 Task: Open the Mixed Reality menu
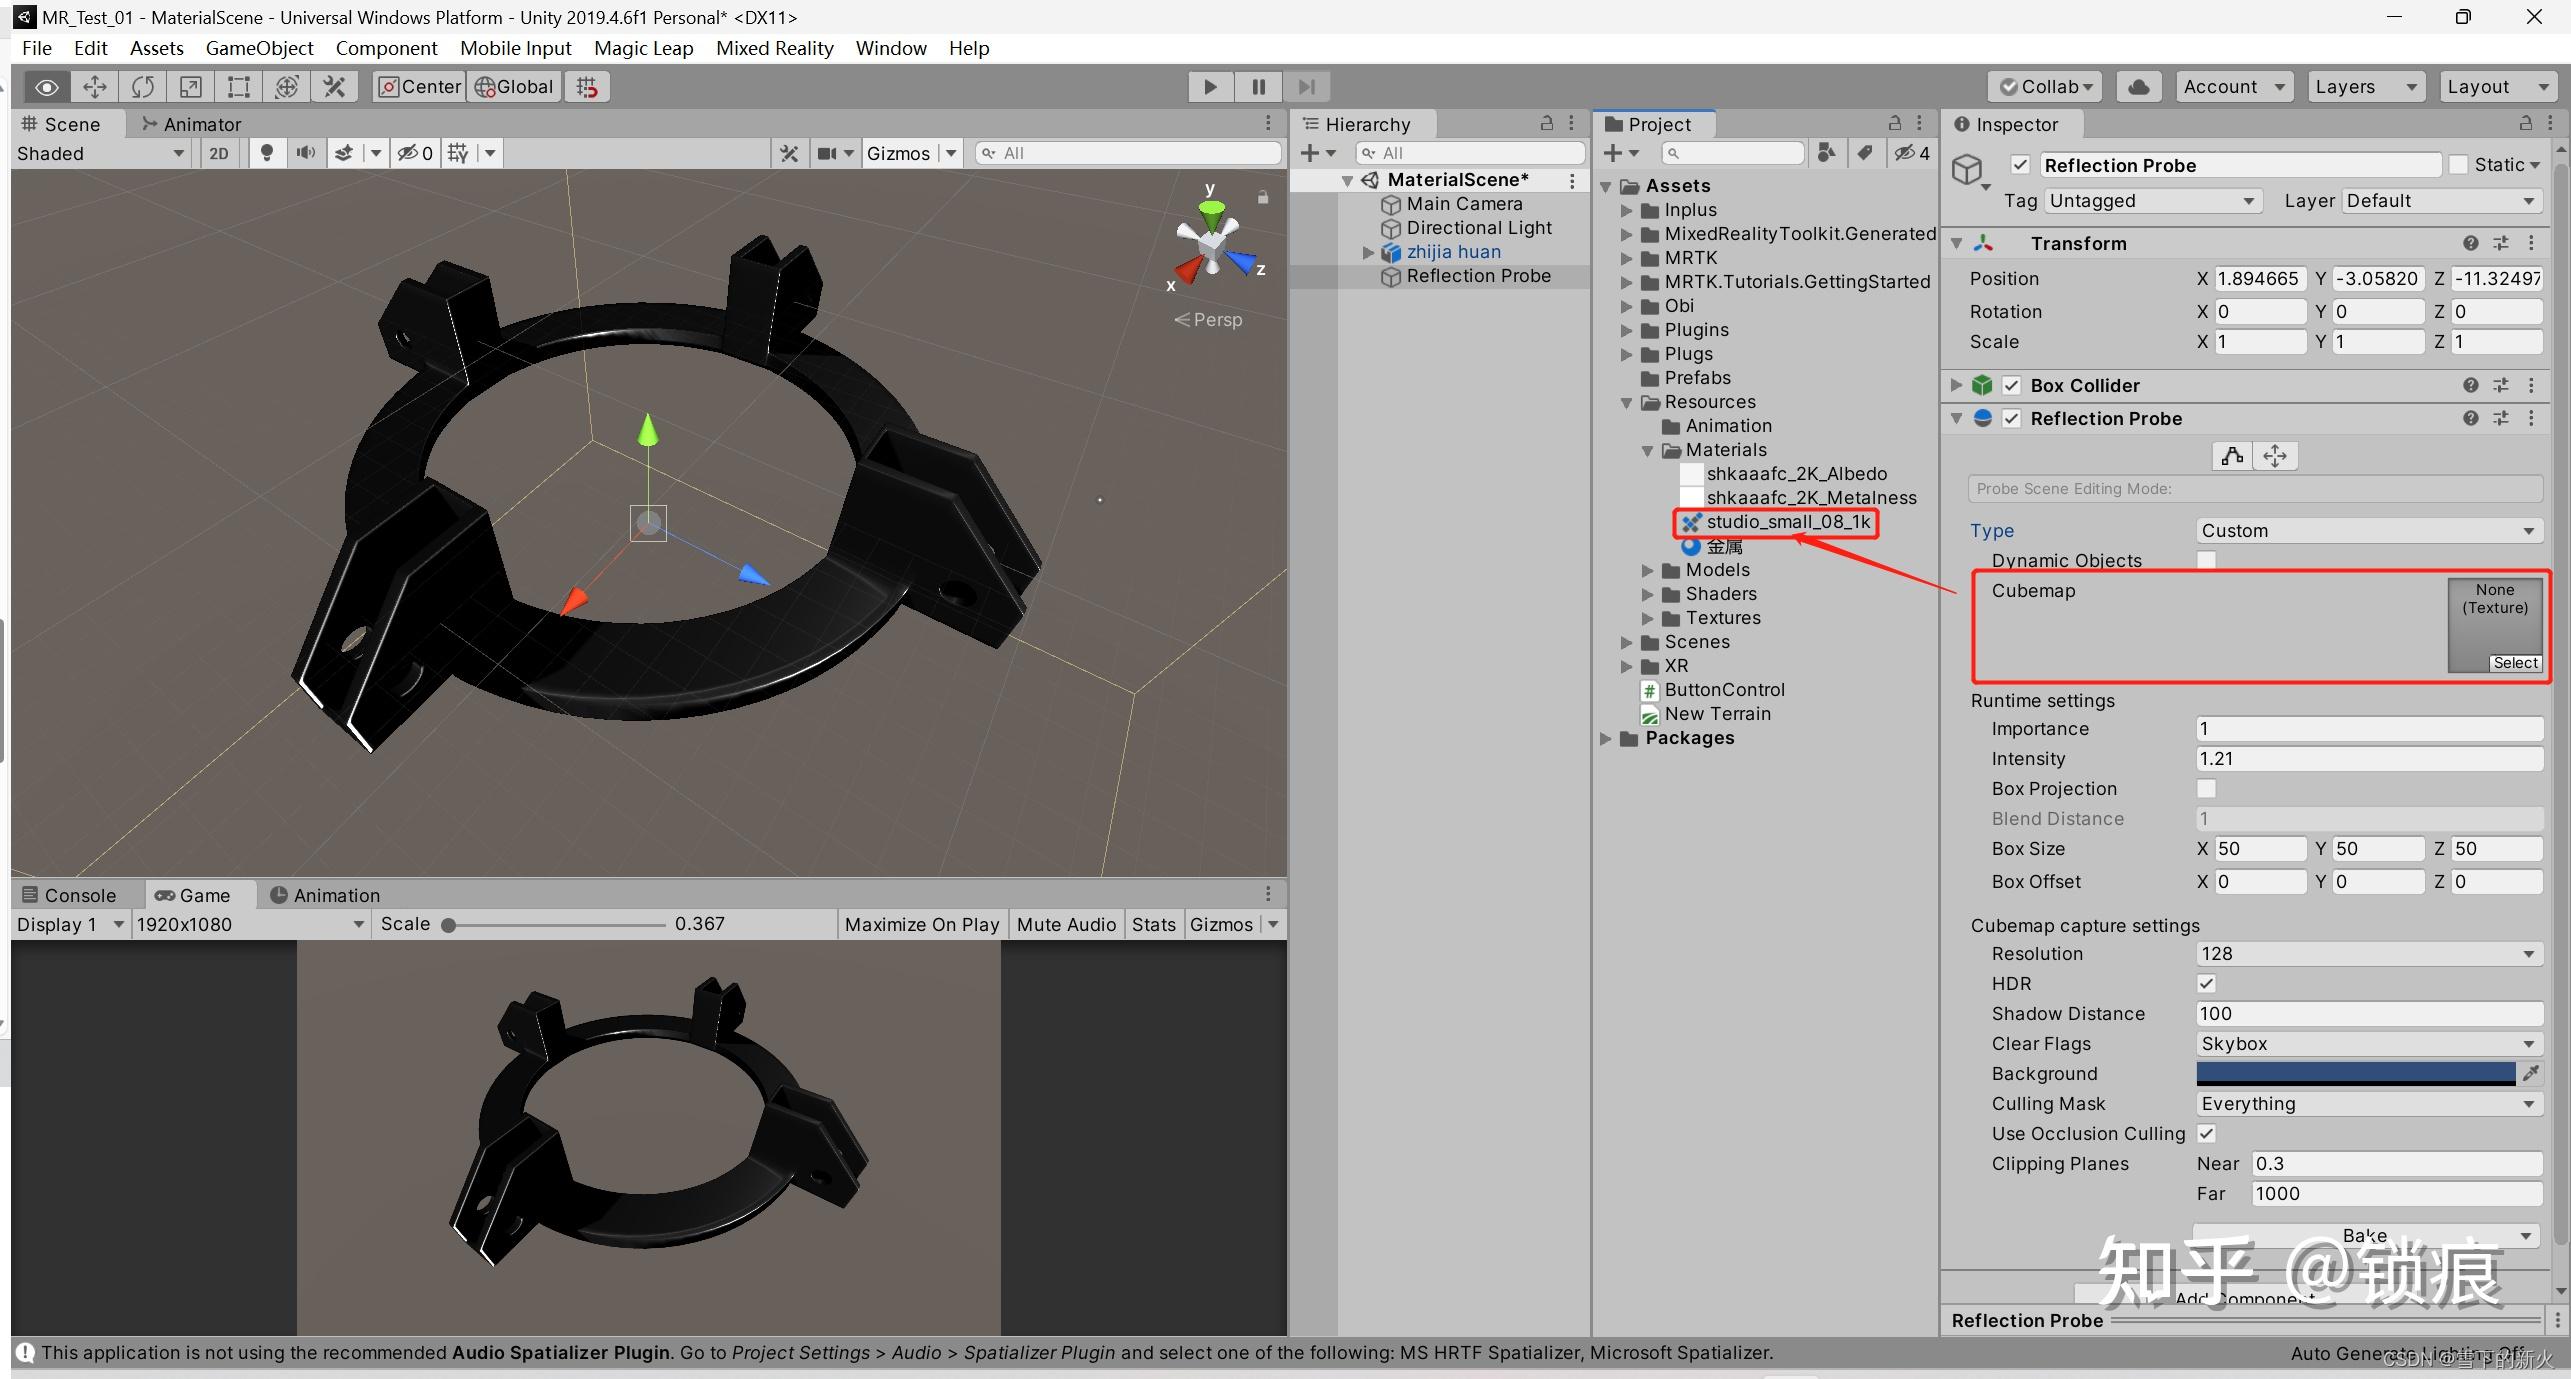(x=774, y=48)
